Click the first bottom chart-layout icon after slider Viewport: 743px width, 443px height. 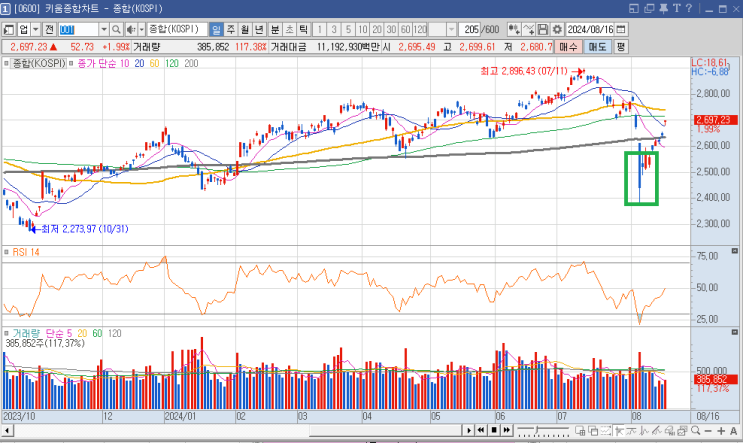pos(580,430)
